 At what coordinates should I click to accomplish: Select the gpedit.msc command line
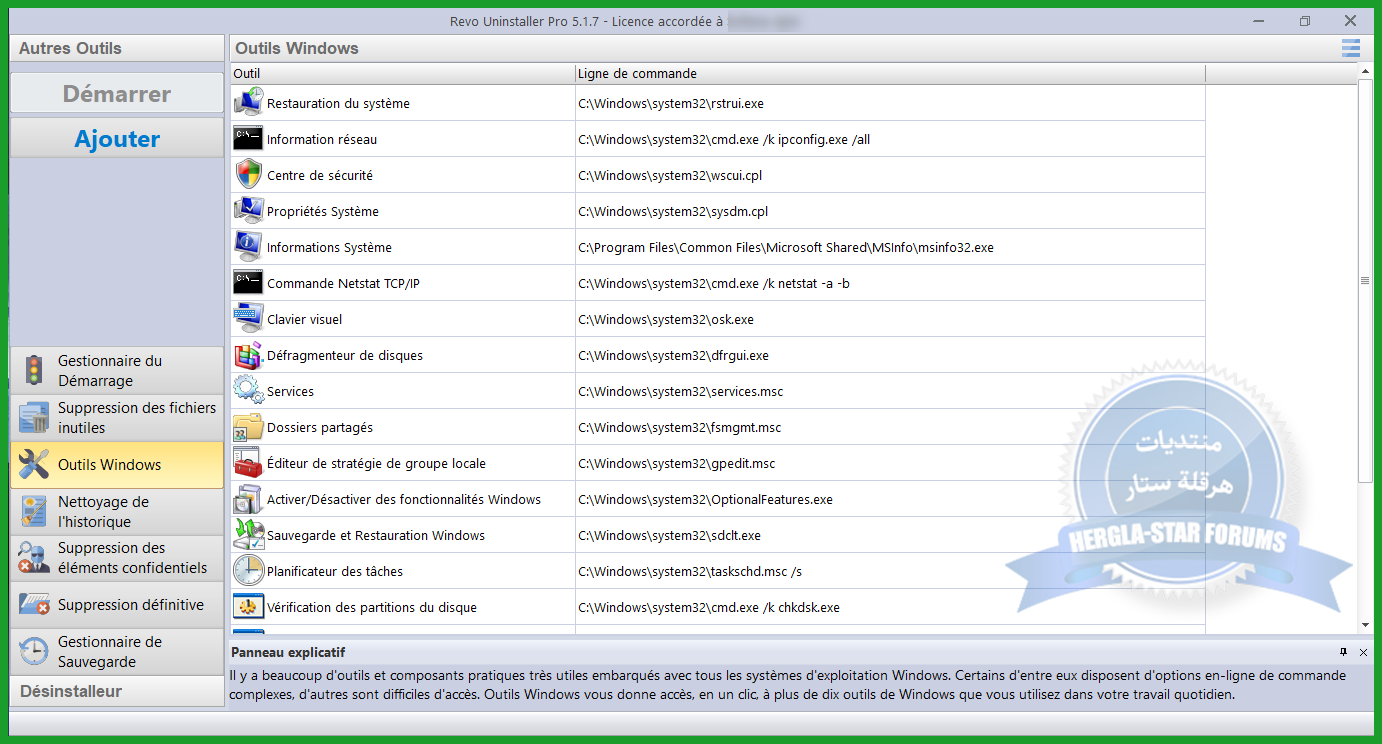coord(676,464)
